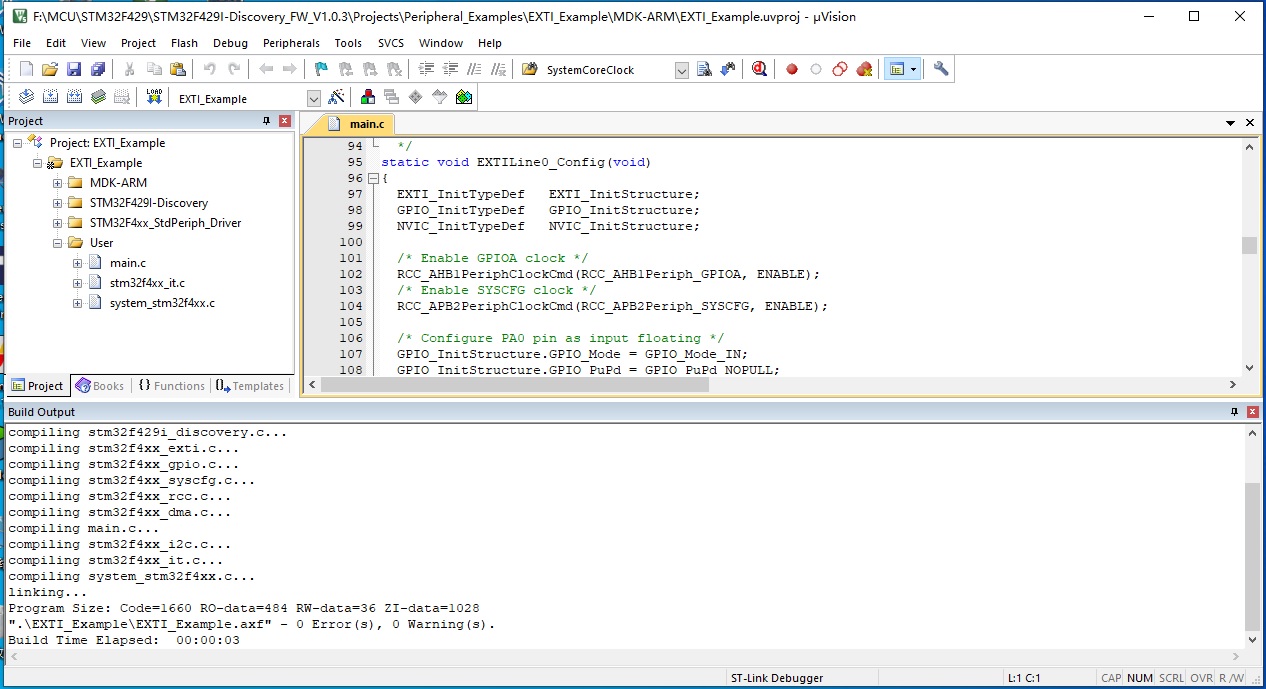Paste from clipboard using the Paste icon
The height and width of the screenshot is (689, 1266).
coord(178,69)
